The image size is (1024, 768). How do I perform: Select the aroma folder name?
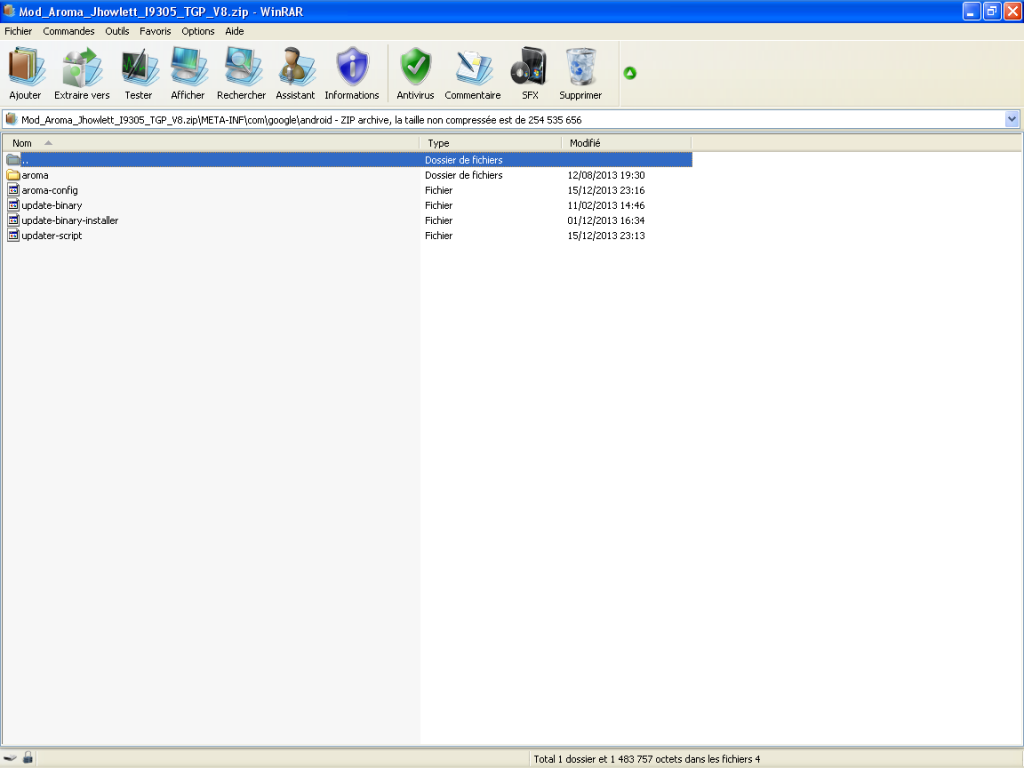[35, 175]
